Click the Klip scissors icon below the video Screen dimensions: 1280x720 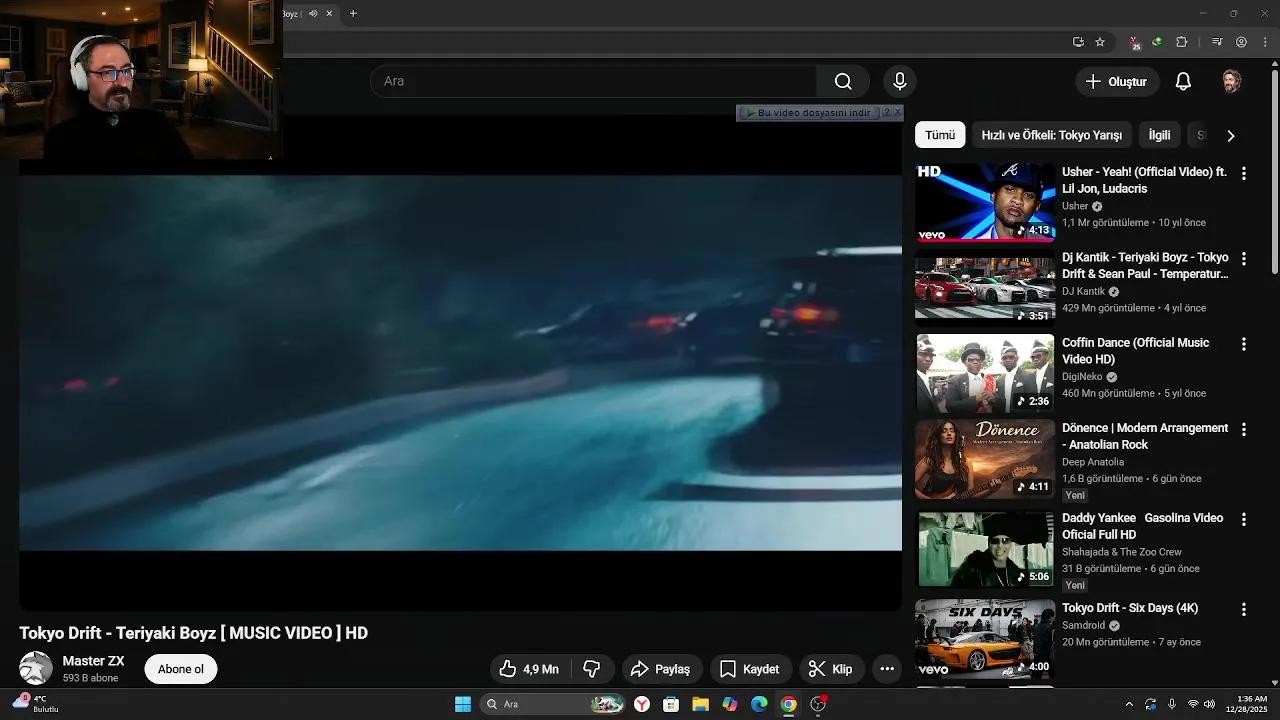(818, 668)
